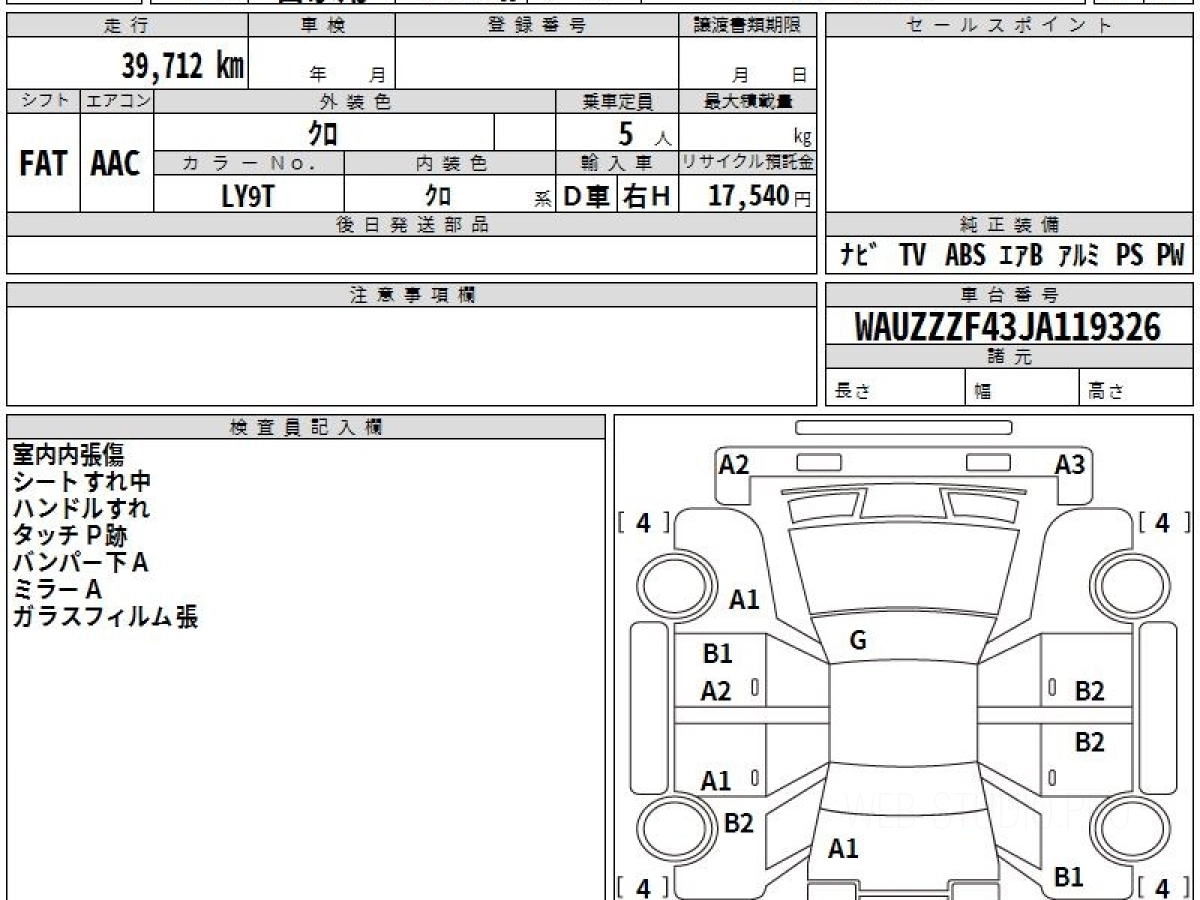Click the 内装色 header
The height and width of the screenshot is (900, 1200).
click(x=450, y=163)
